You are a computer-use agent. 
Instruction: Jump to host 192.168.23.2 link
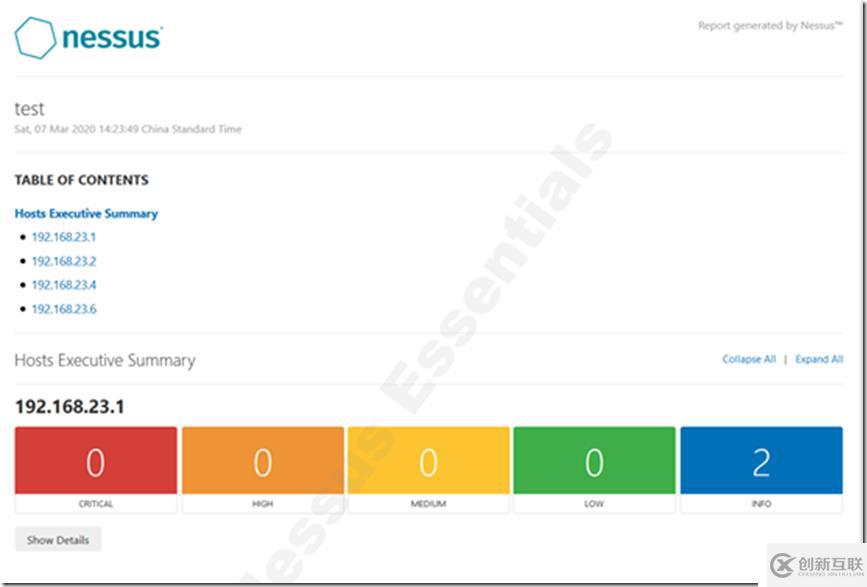click(x=64, y=261)
